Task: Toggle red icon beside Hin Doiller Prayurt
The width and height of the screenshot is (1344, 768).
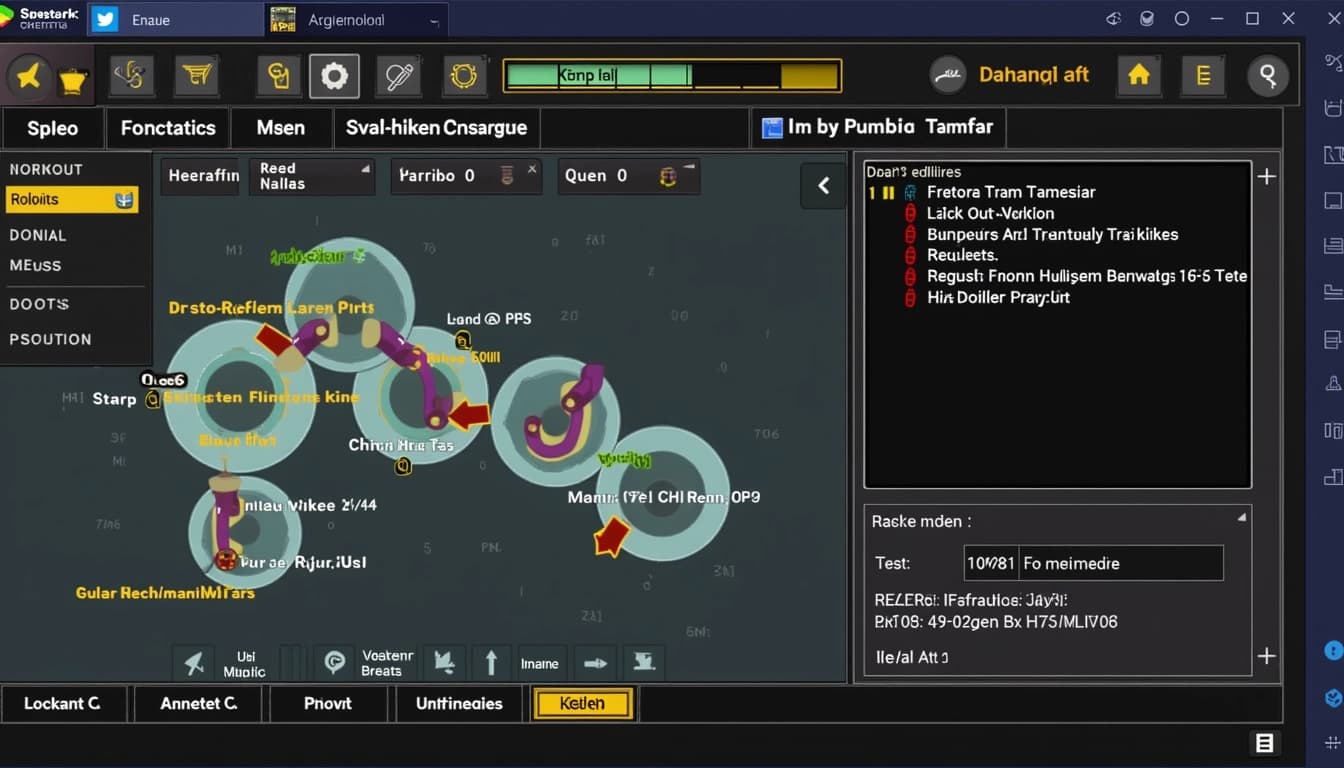Action: pyautogui.click(x=910, y=298)
